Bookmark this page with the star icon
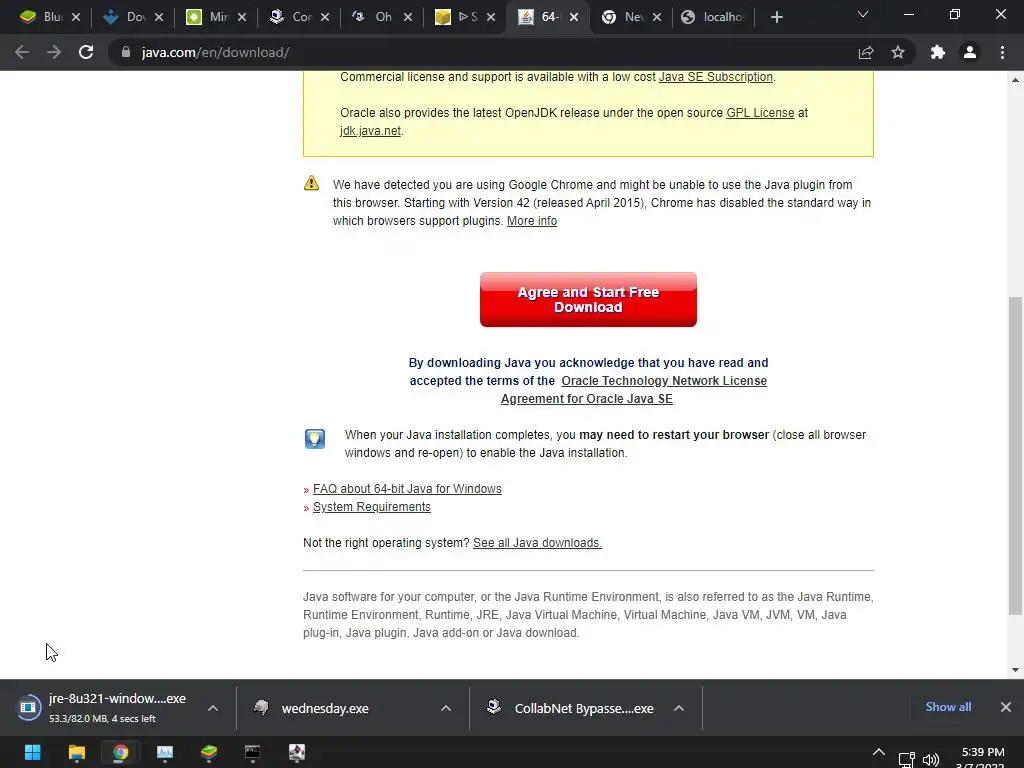 898,52
